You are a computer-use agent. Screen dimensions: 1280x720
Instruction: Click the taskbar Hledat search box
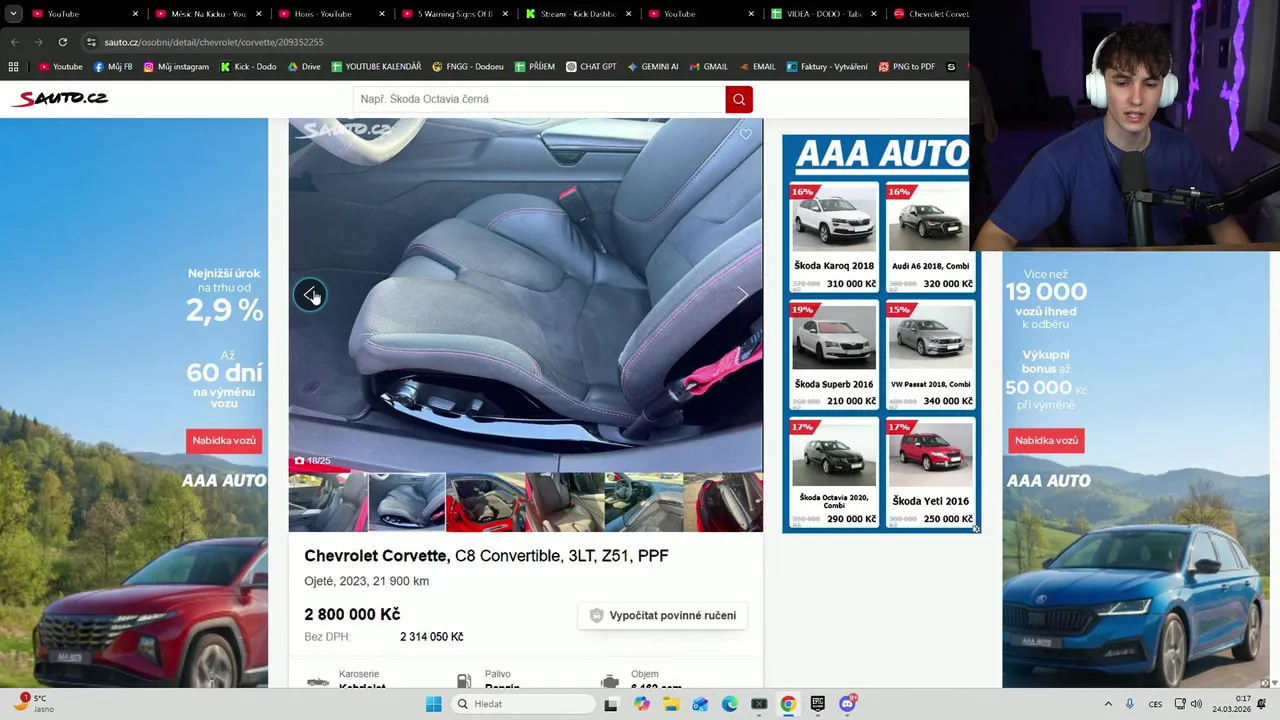click(521, 704)
